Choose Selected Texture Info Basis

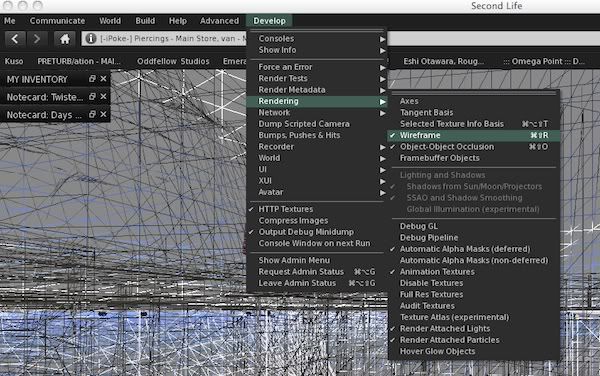coord(474,124)
